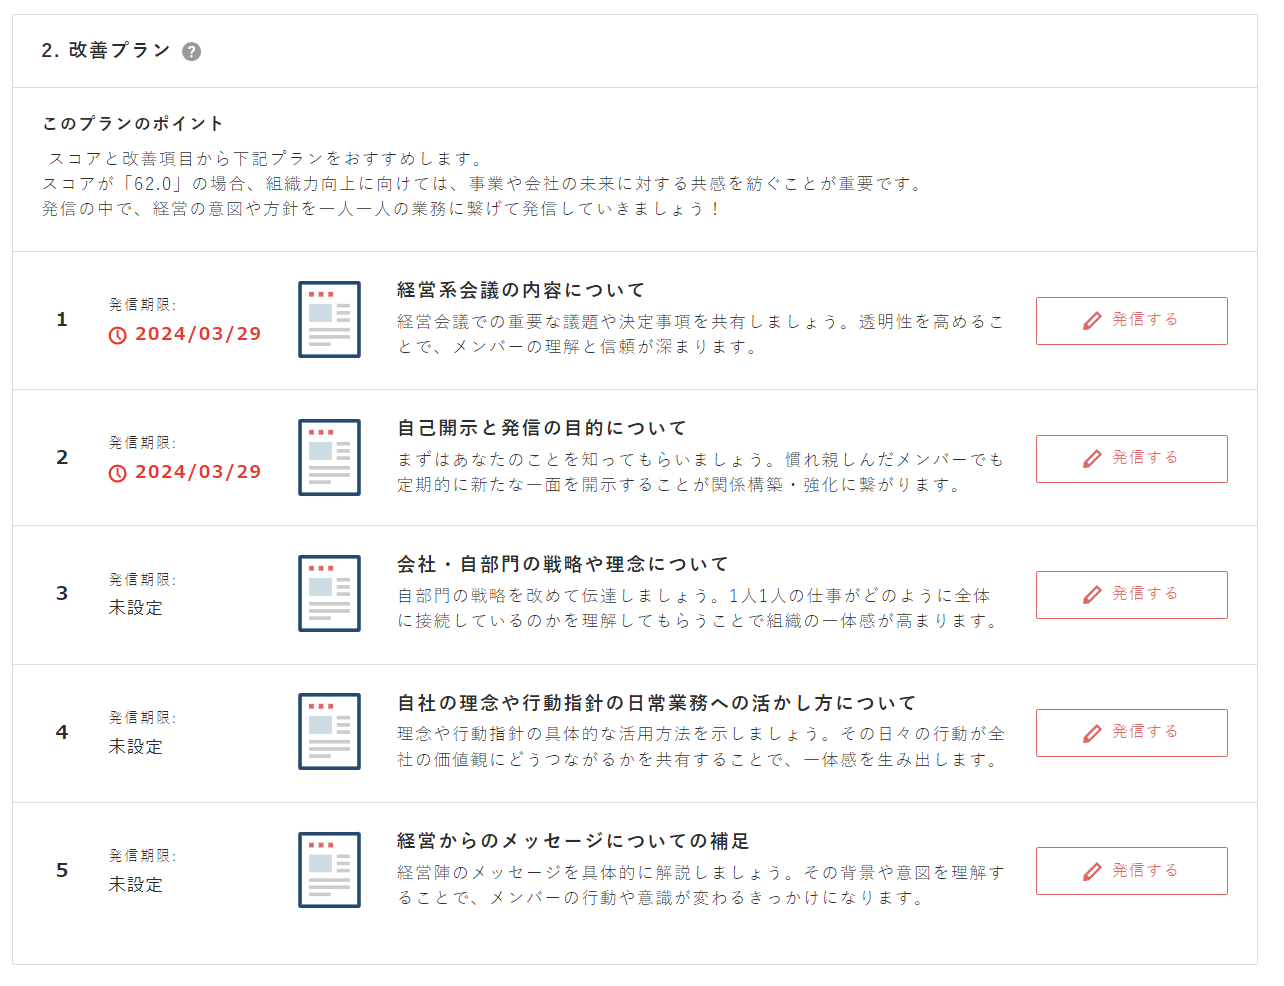The image size is (1284, 986).
Task: Open document icon for 経営系会議の内容について
Action: pos(329,320)
